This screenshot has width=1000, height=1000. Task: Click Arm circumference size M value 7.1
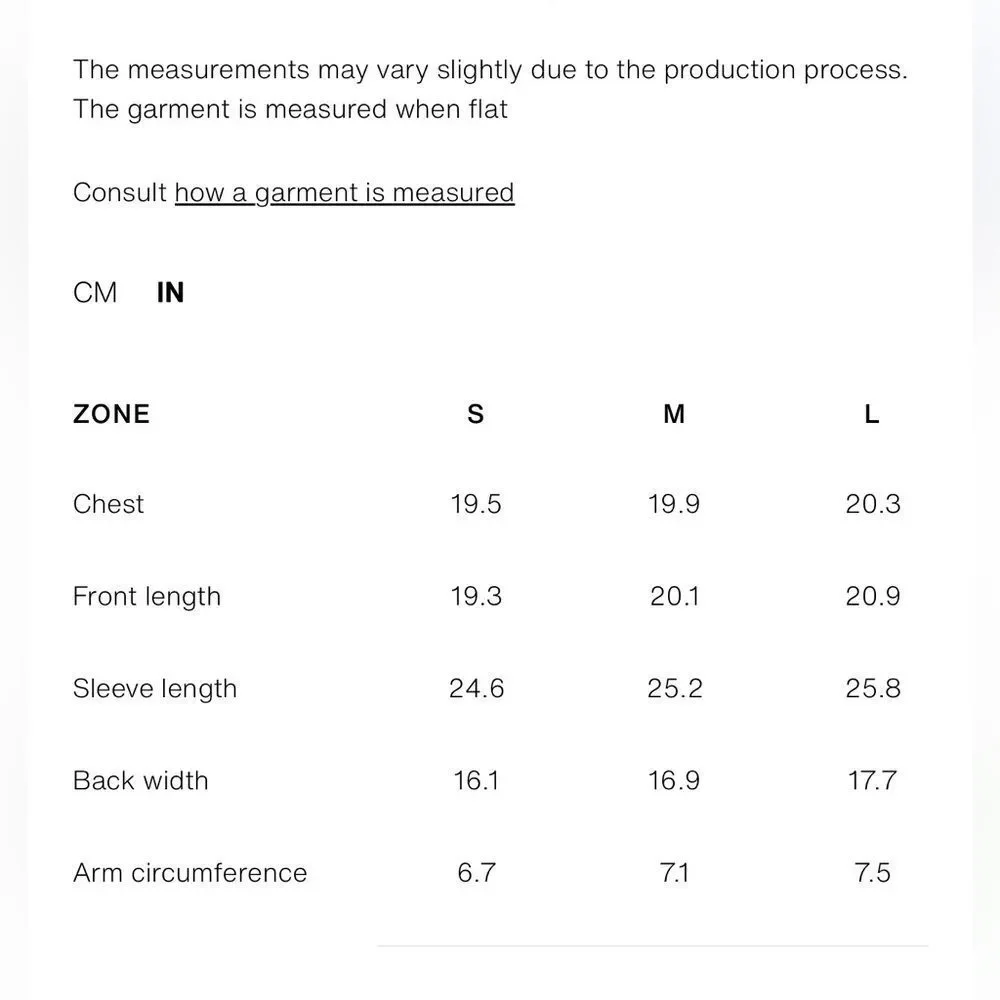coord(675,873)
